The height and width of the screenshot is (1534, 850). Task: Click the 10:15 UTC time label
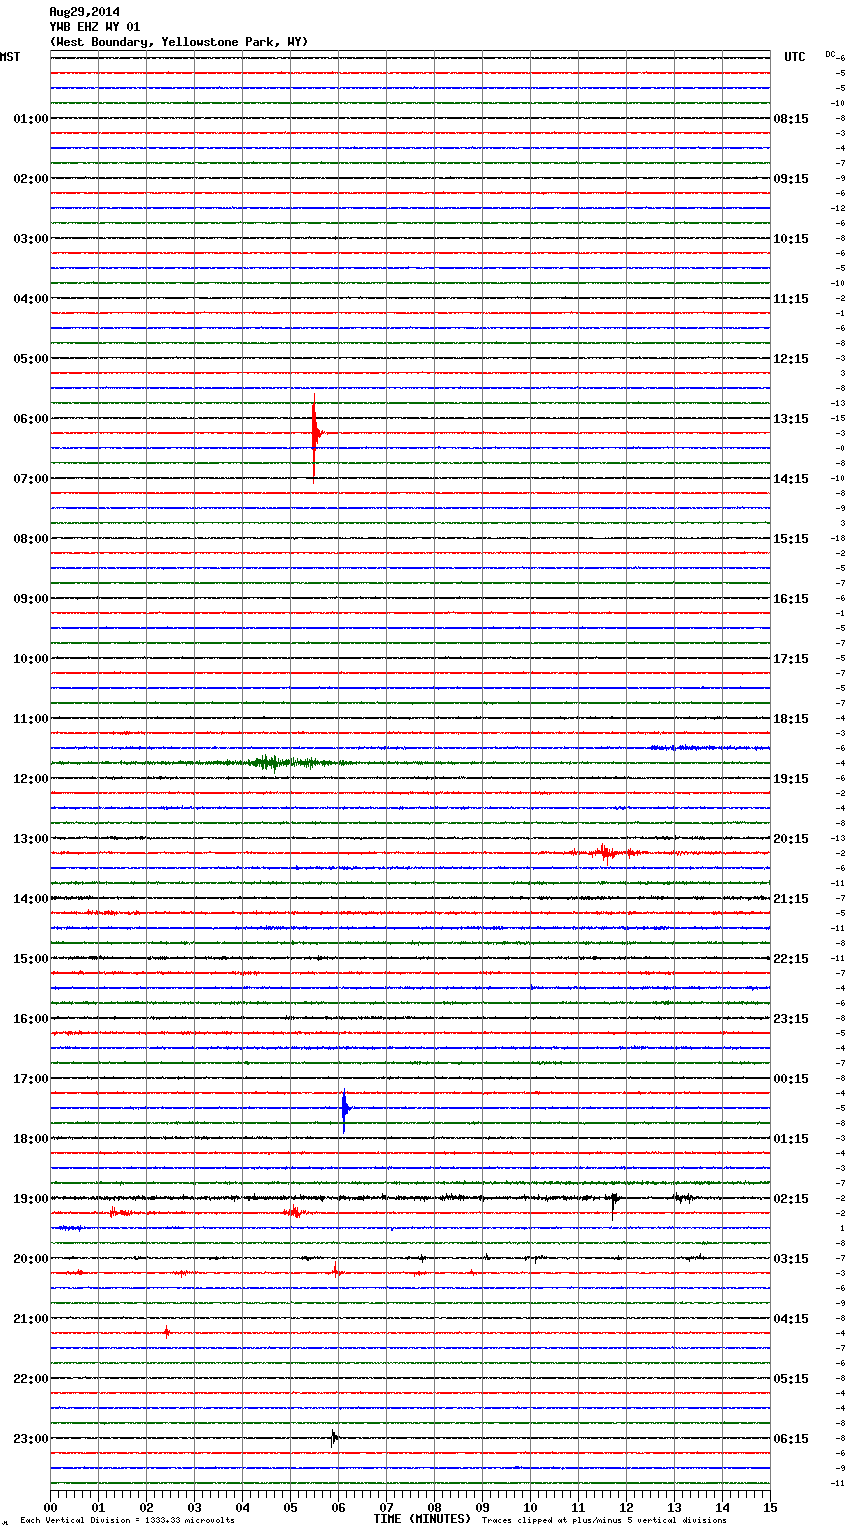(791, 239)
